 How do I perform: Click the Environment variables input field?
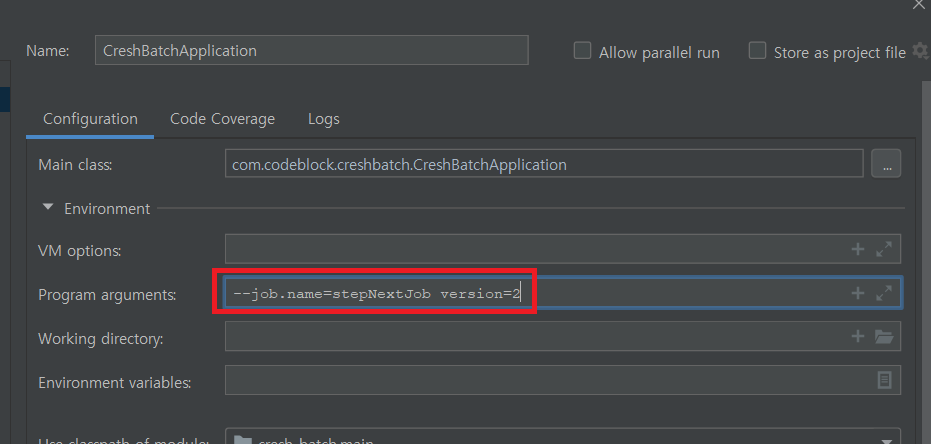545,380
